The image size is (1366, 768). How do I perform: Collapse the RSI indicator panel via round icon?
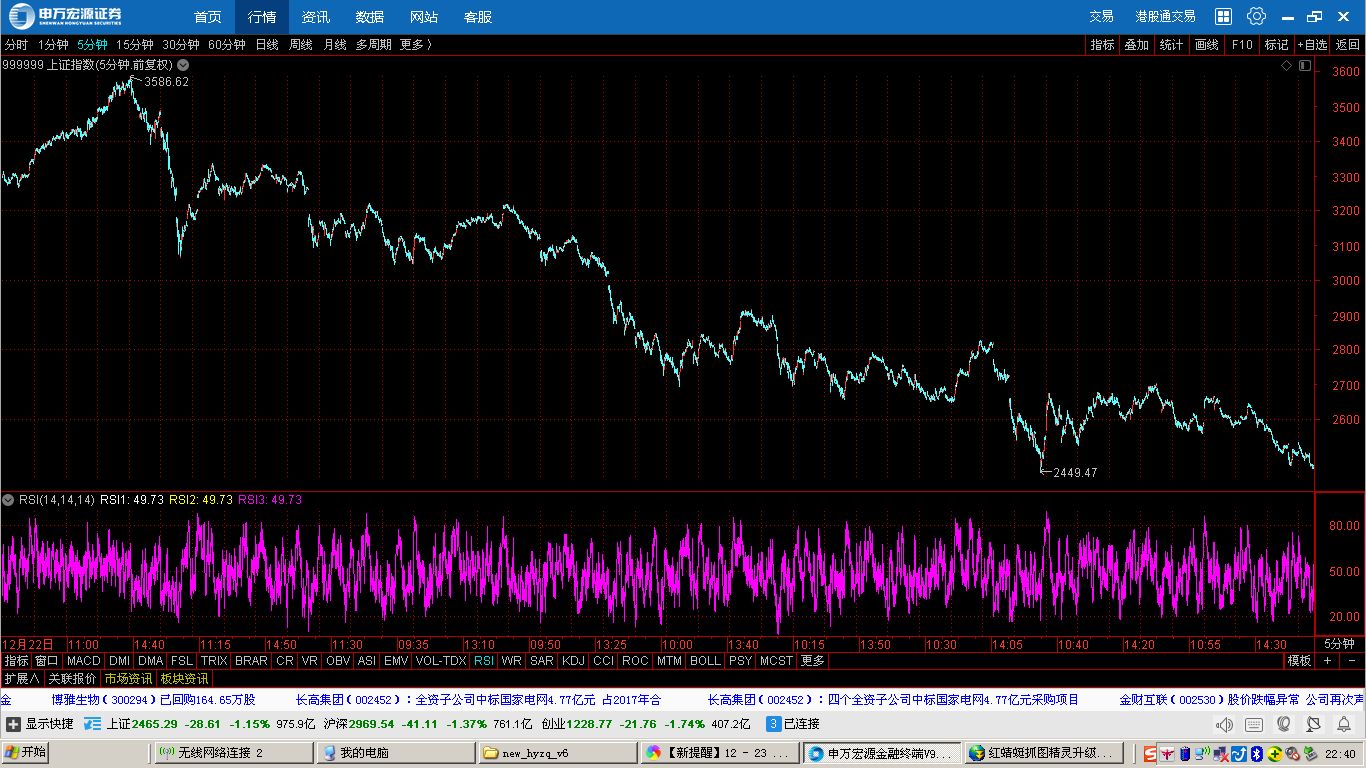[8, 500]
